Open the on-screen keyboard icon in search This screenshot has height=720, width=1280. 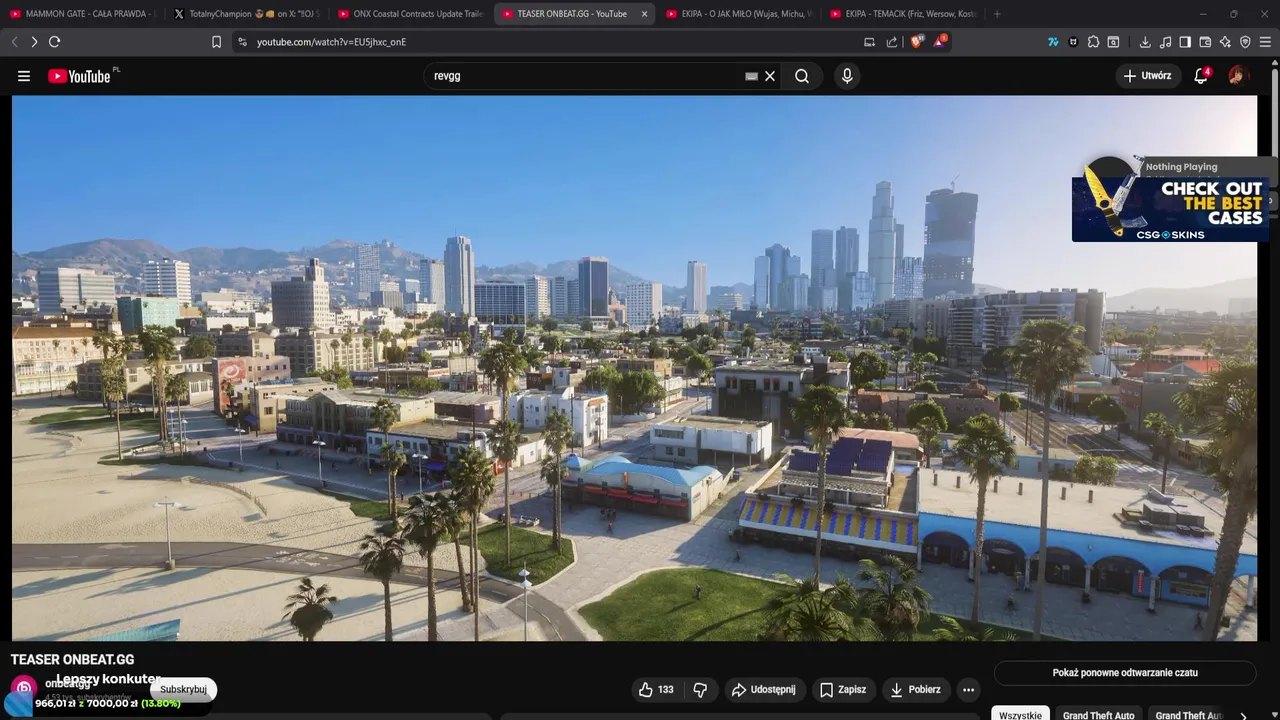tap(751, 76)
